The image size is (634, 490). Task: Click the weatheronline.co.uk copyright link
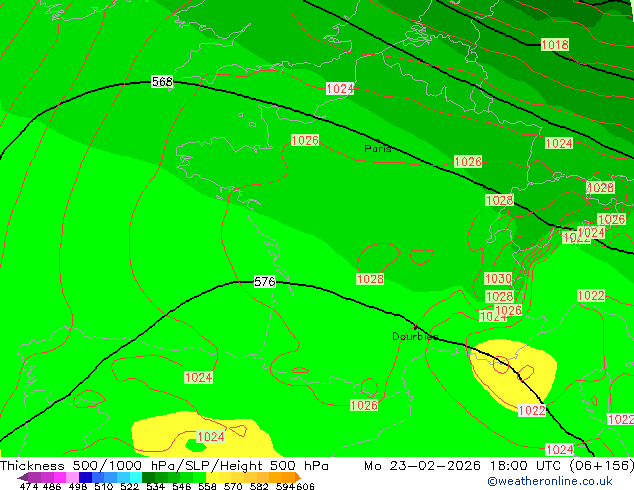550,481
